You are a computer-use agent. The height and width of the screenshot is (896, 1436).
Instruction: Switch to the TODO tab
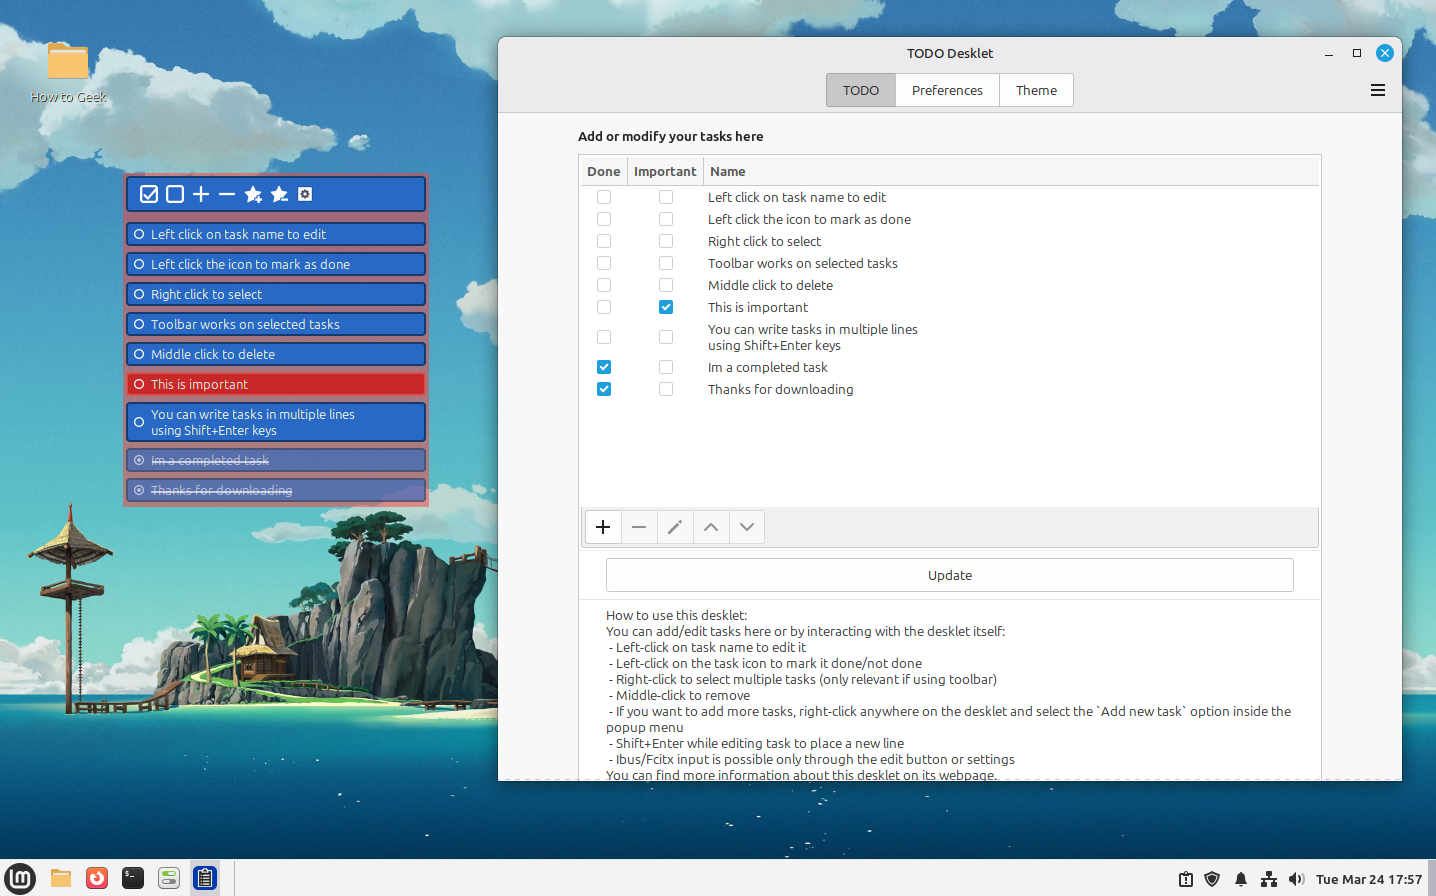coord(861,90)
